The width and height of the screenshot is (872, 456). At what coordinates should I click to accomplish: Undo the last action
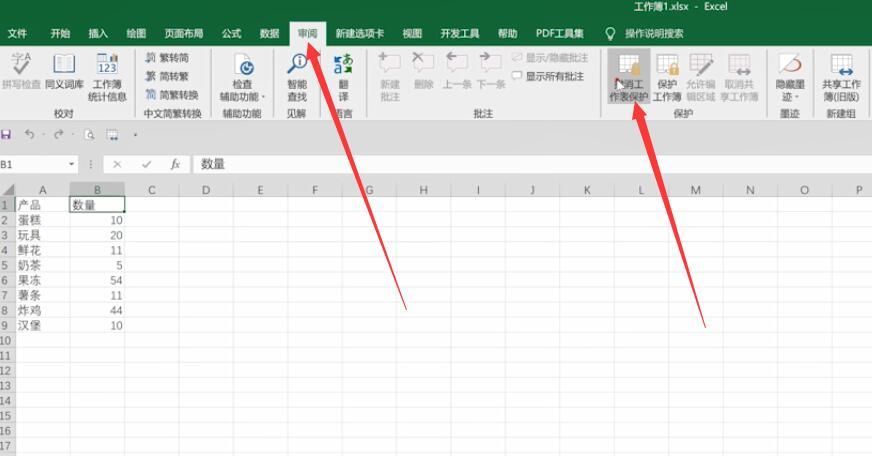pyautogui.click(x=29, y=135)
